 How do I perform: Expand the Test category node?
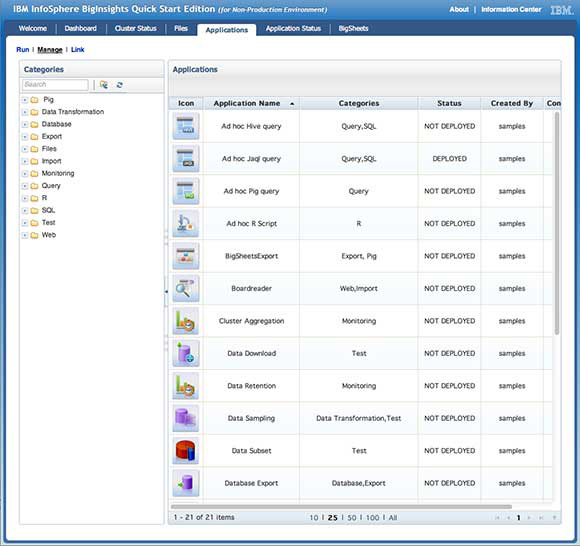25,223
